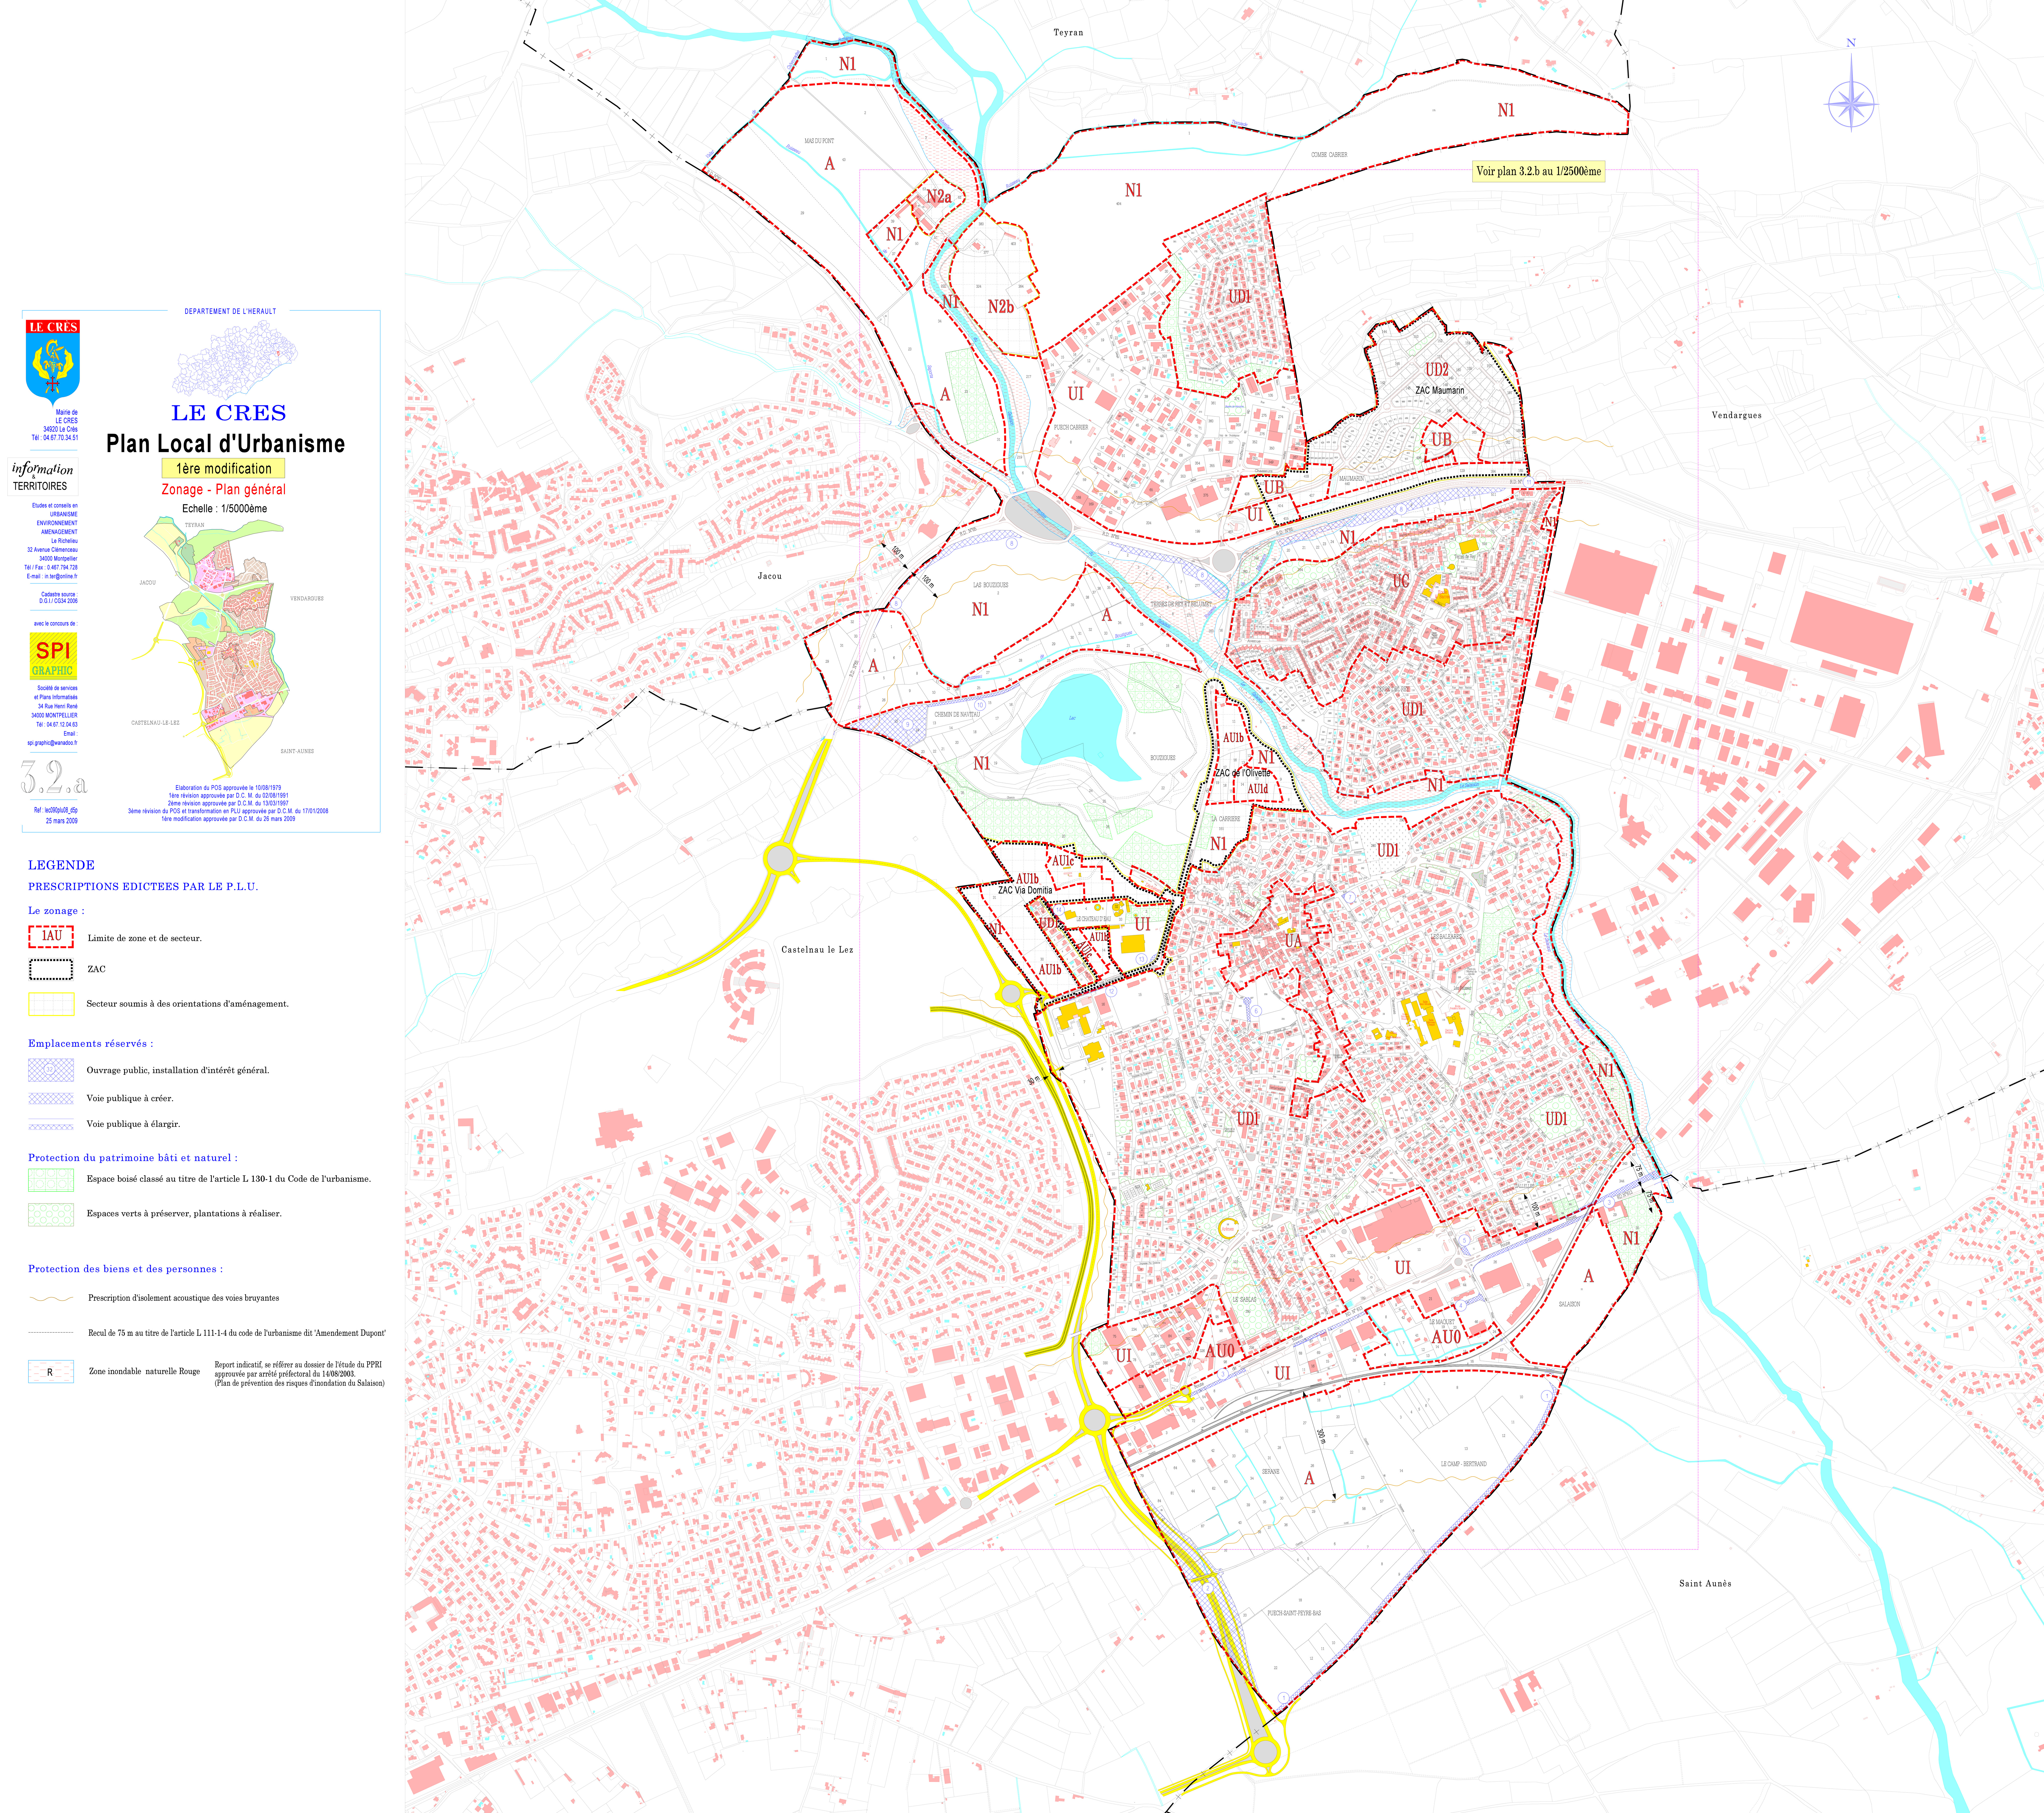Click the yellow 'Secteur soumis à des orientations' legend box
The height and width of the screenshot is (1813, 2044).
(51, 1004)
